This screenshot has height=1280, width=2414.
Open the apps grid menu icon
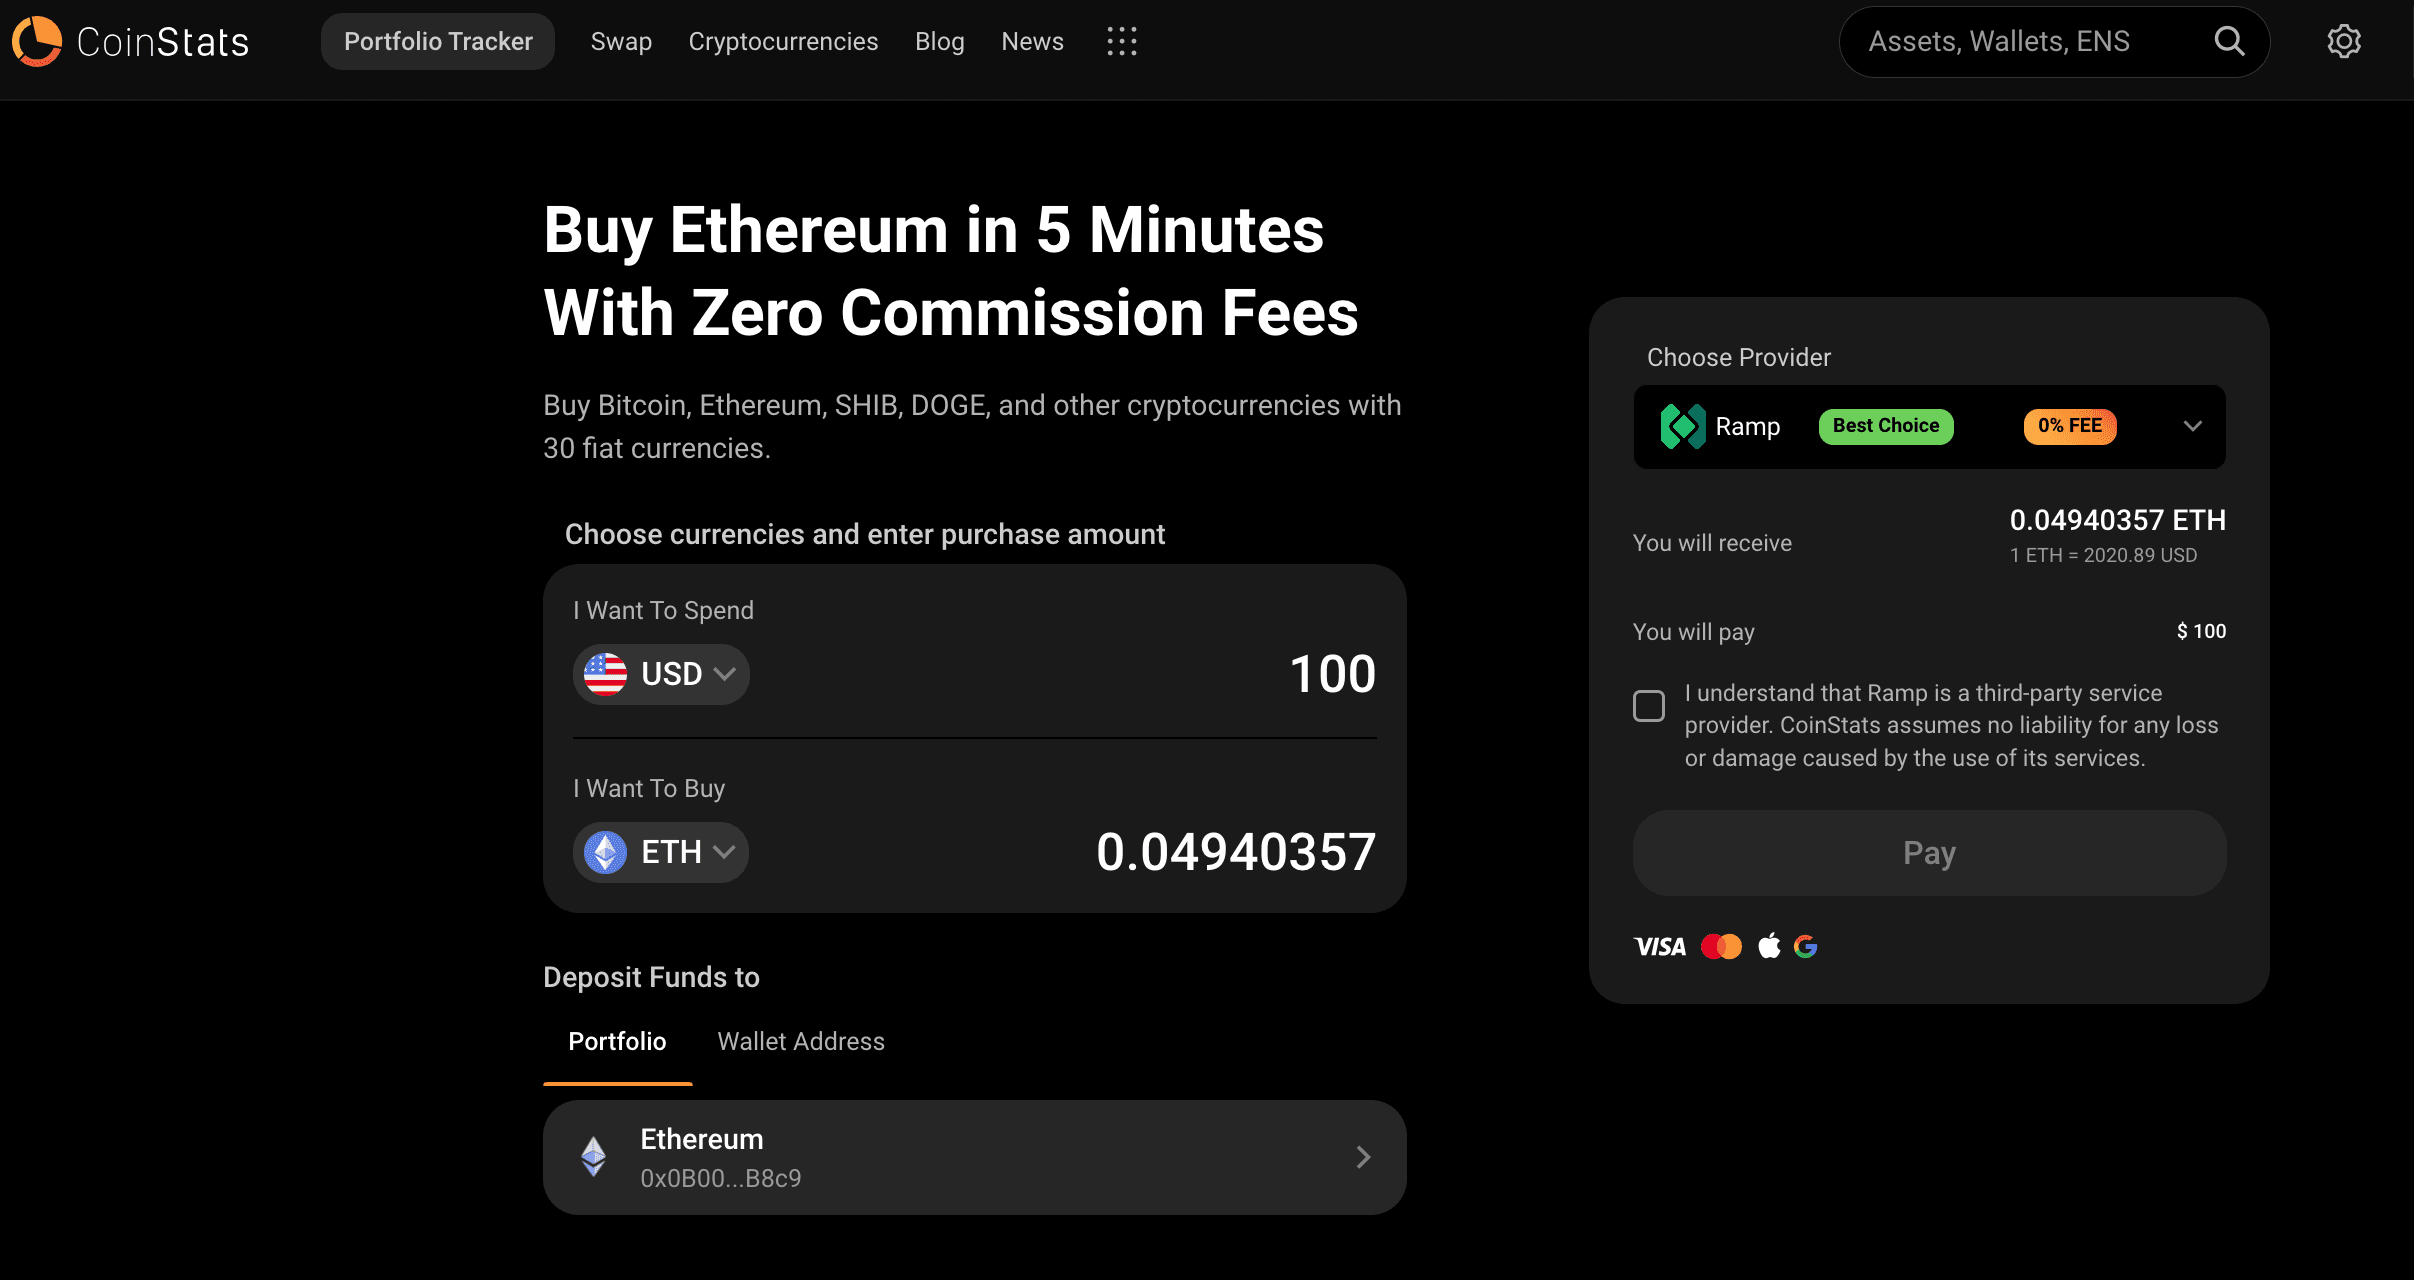[x=1122, y=41]
